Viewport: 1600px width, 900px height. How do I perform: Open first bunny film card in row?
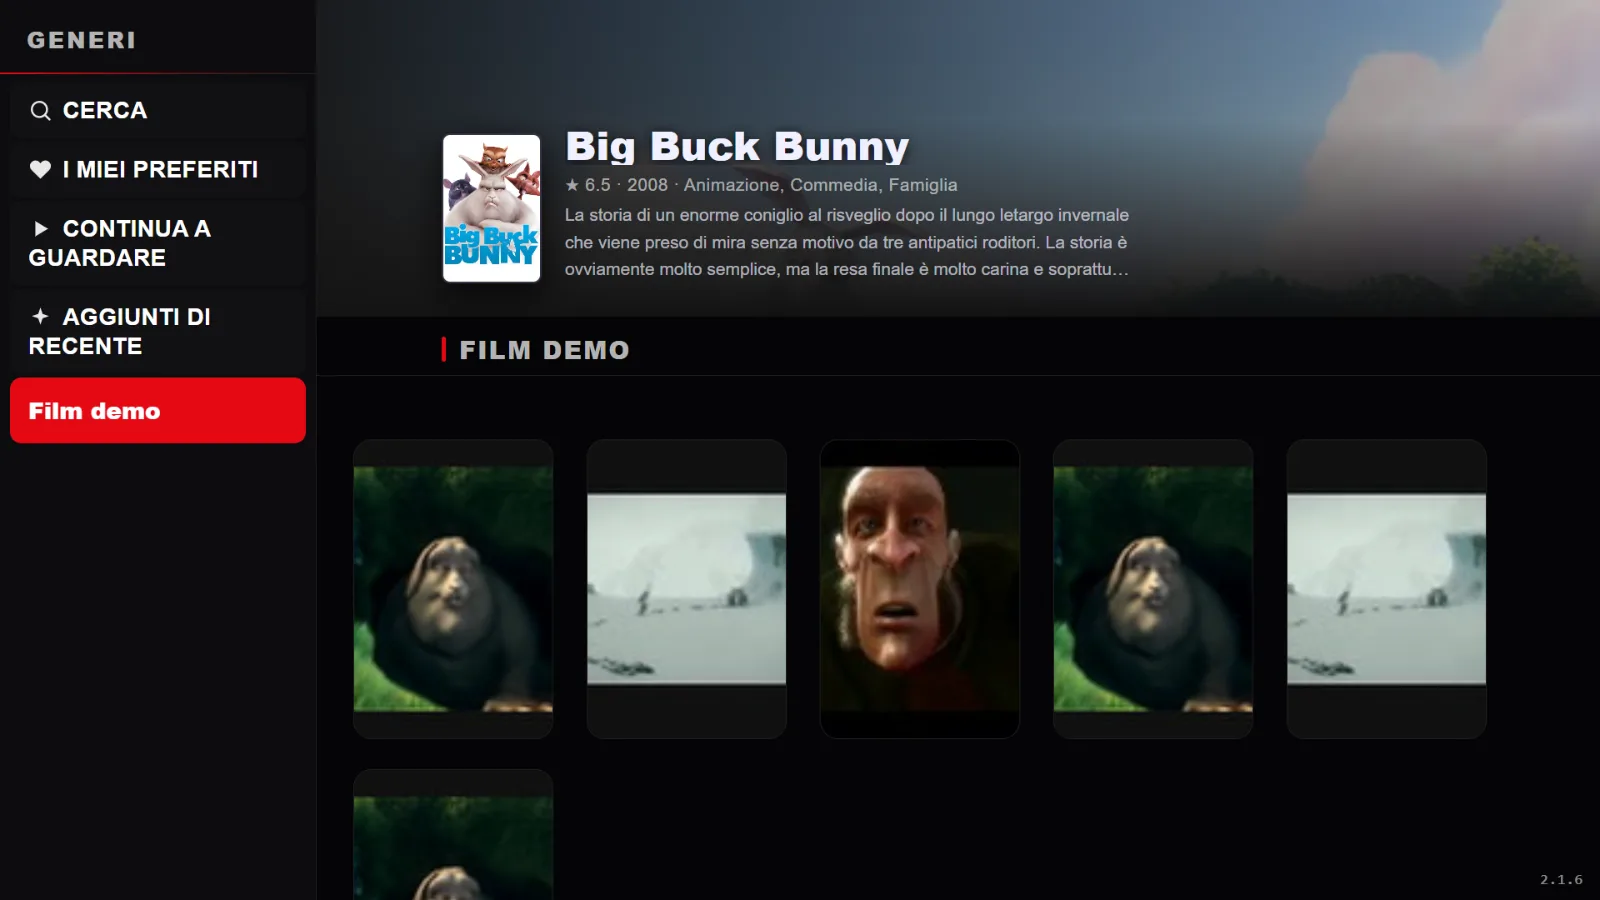coord(453,589)
